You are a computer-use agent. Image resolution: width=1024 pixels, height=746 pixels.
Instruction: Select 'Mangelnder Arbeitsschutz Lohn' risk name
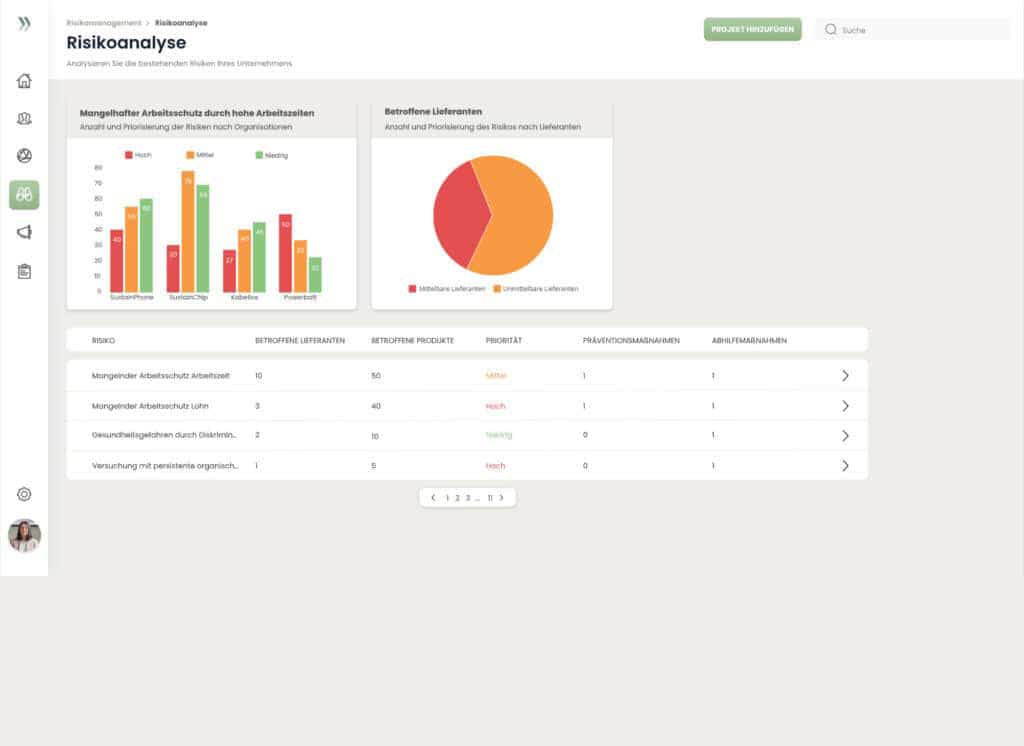pyautogui.click(x=150, y=406)
